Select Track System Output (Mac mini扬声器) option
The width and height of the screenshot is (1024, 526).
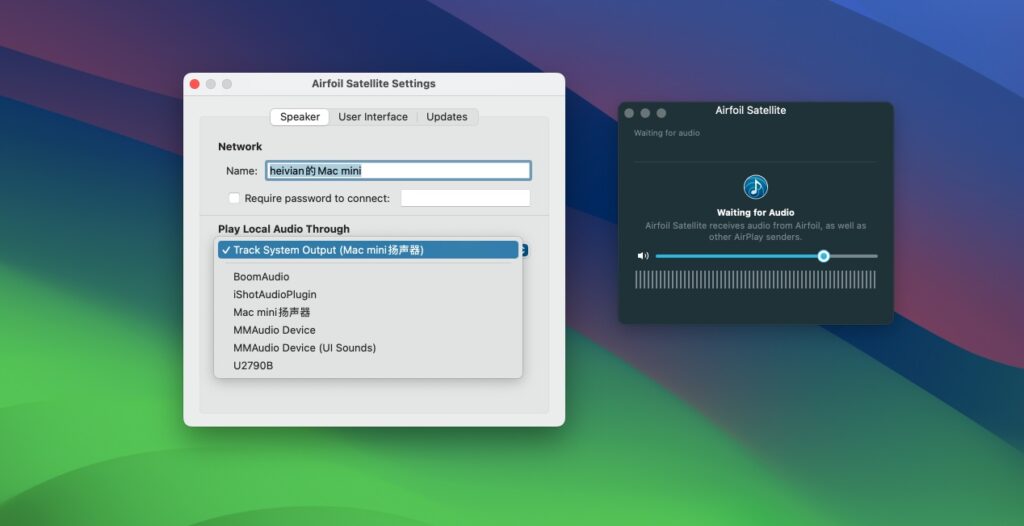(368, 250)
